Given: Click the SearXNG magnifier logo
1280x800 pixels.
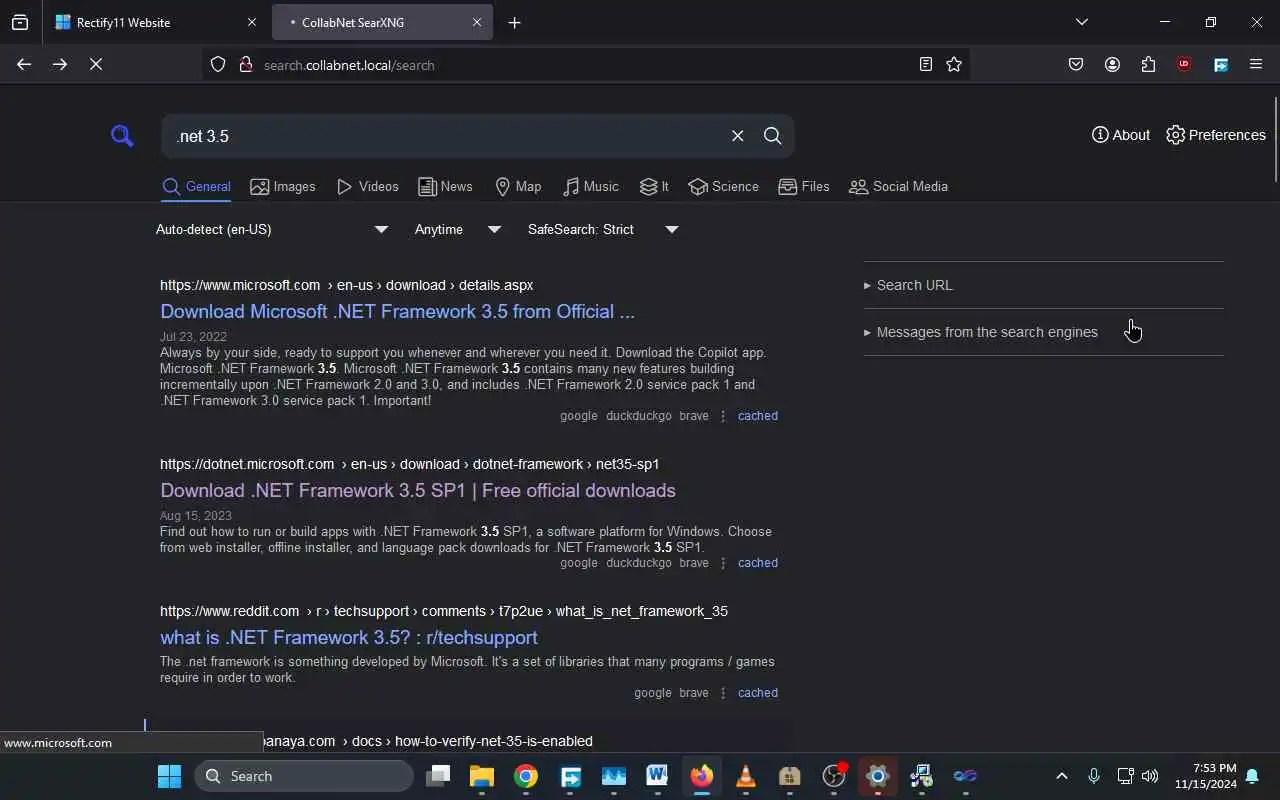Looking at the screenshot, I should 122,136.
